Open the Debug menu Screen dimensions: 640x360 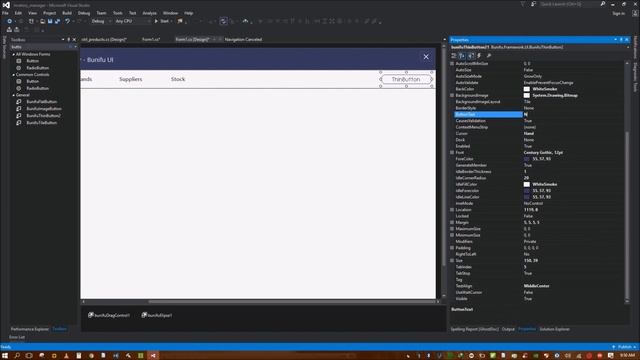pos(84,13)
